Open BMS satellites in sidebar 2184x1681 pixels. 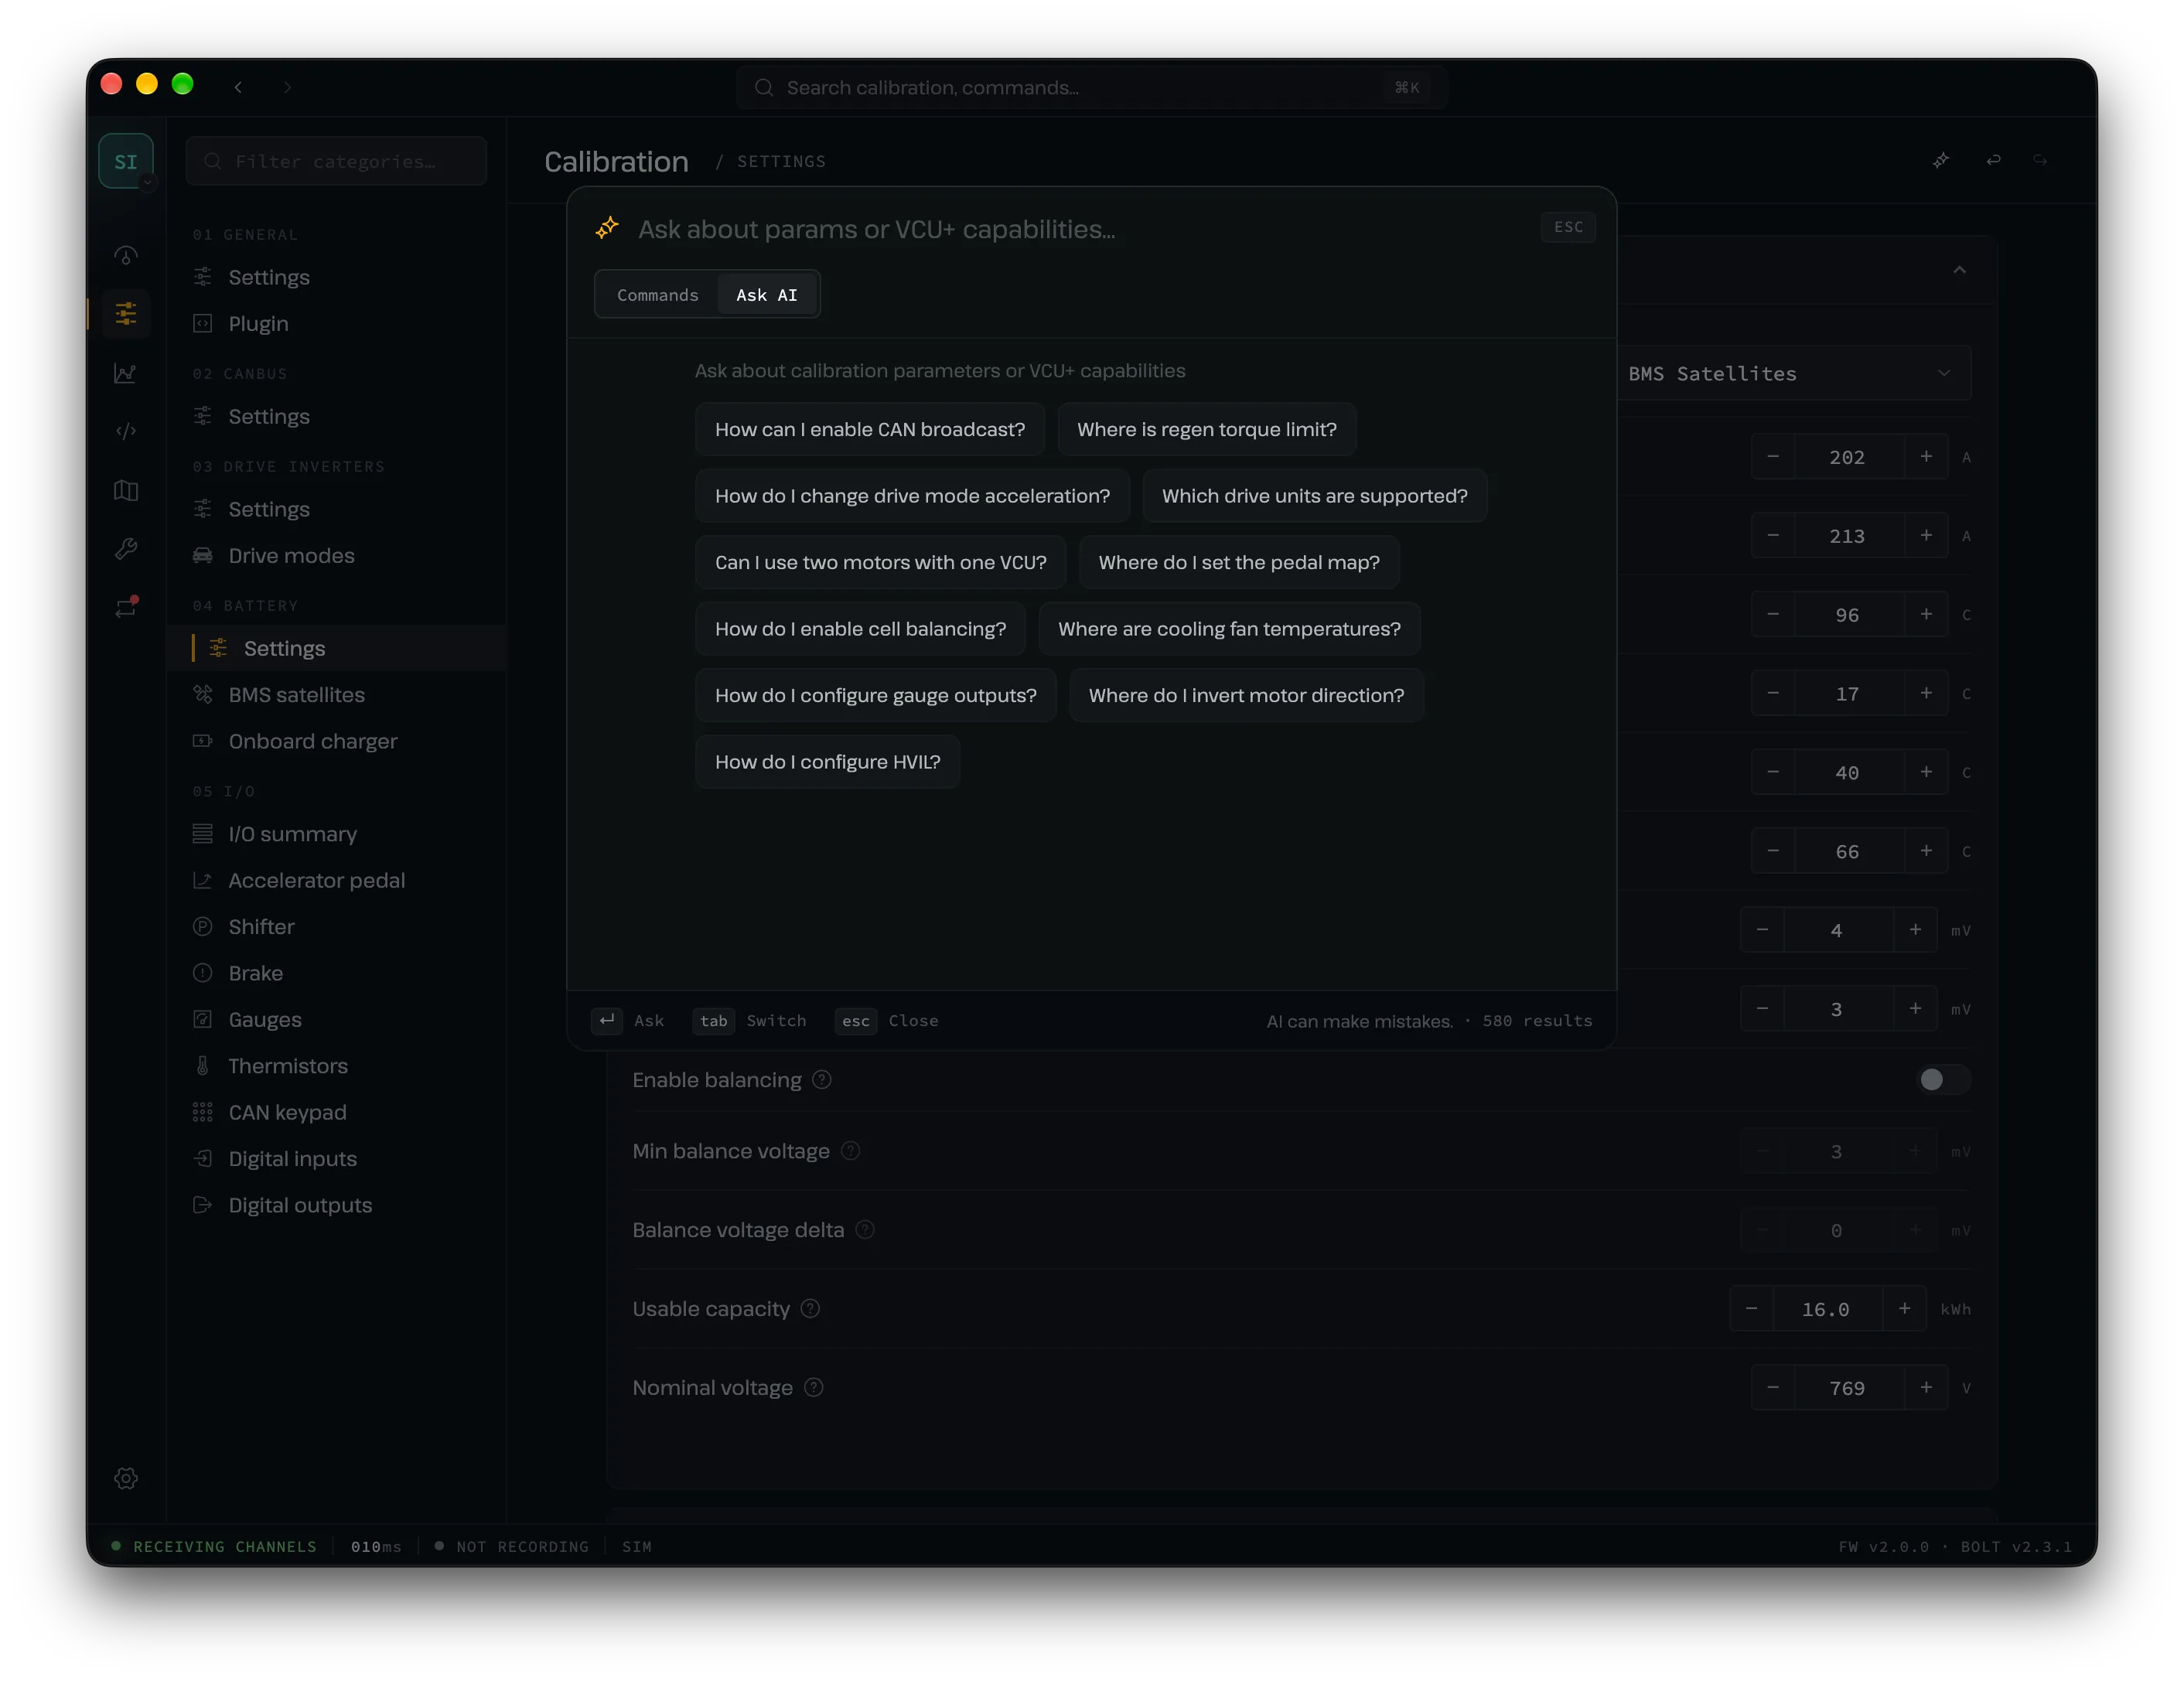coord(336,695)
